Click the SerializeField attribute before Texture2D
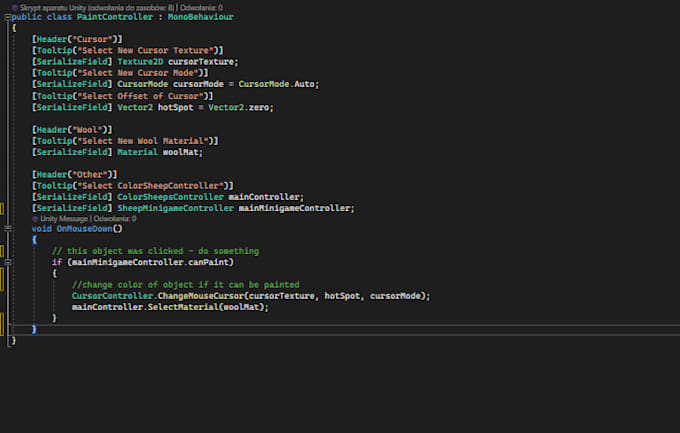 pos(72,62)
